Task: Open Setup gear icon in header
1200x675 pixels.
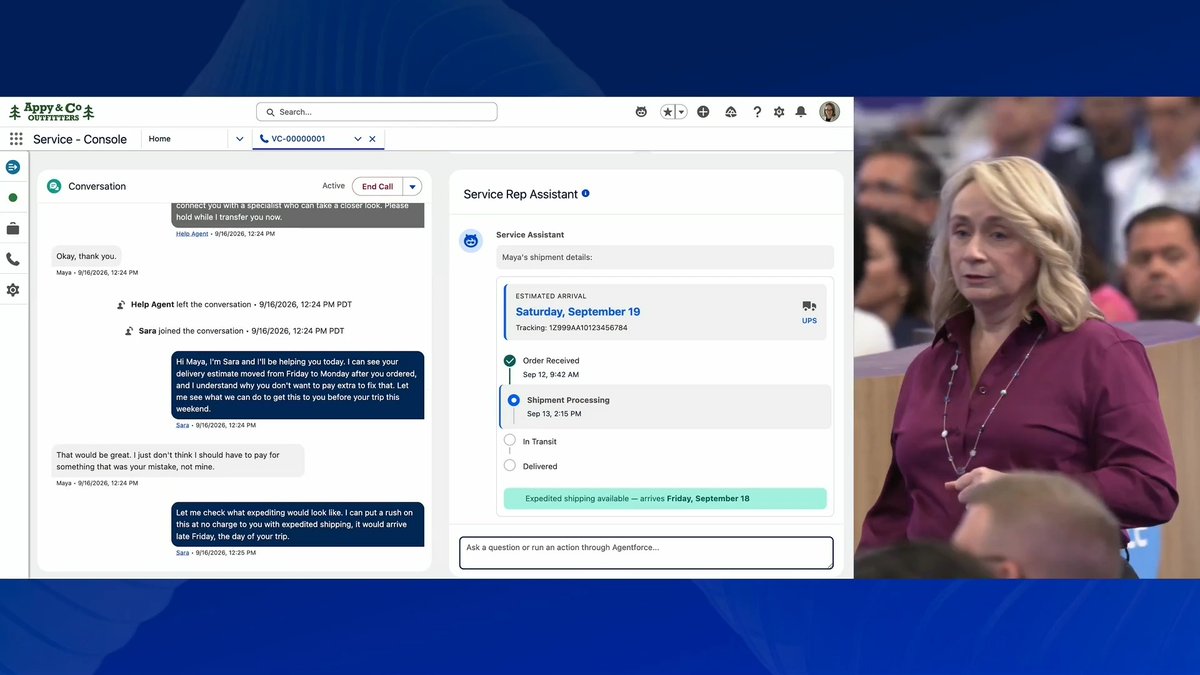Action: [779, 112]
